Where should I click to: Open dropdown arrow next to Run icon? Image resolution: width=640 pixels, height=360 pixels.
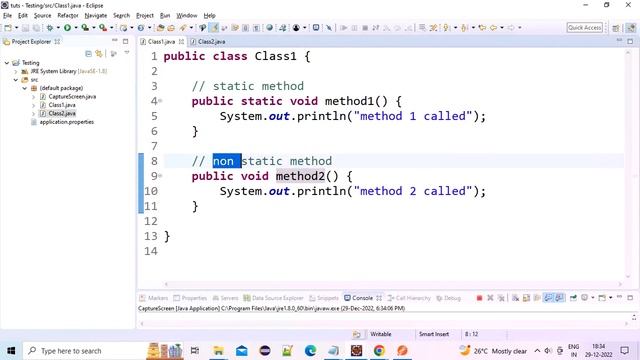[x=76, y=28]
